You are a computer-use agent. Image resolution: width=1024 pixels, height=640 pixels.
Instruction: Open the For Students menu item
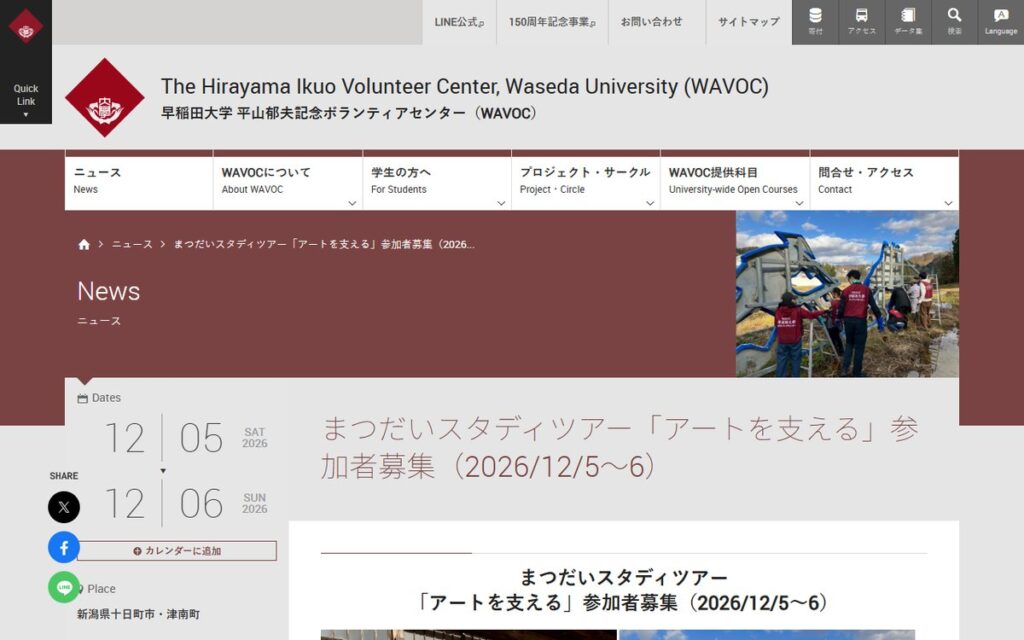click(436, 181)
